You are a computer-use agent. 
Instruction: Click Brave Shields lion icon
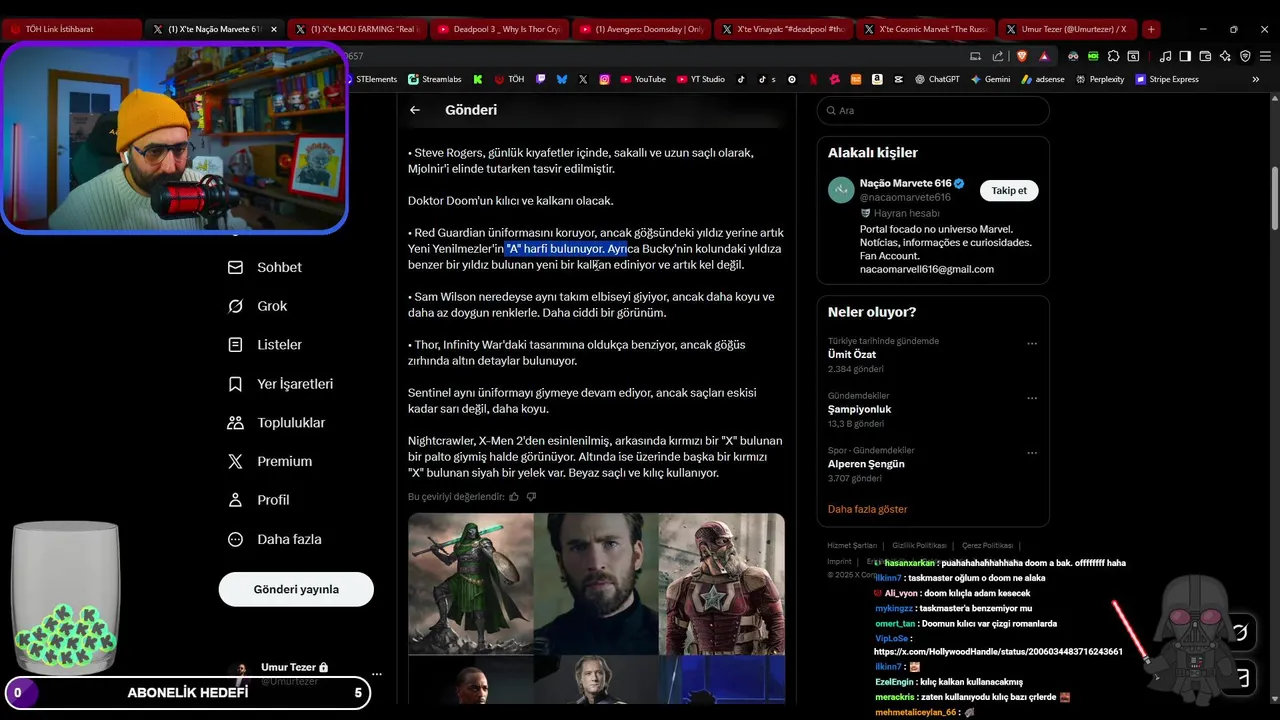point(1022,56)
